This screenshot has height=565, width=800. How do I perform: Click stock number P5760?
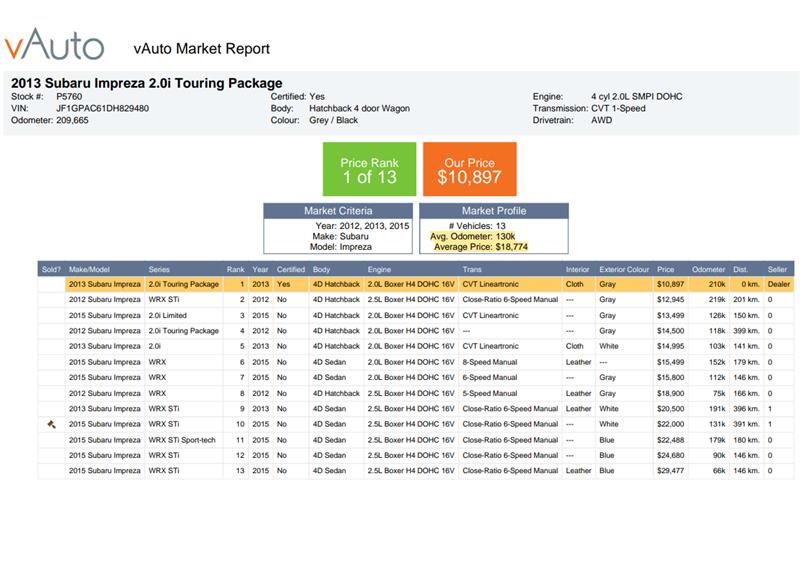[69, 96]
